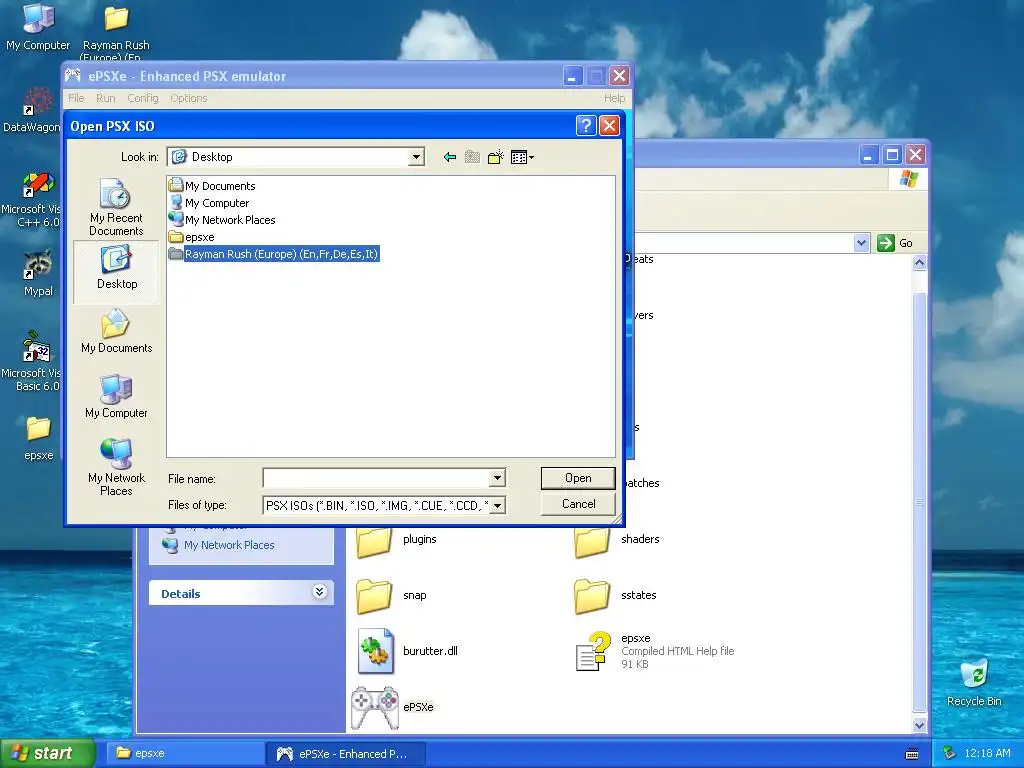Switch to epsxe taskbar button
1024x768 pixels.
184,754
